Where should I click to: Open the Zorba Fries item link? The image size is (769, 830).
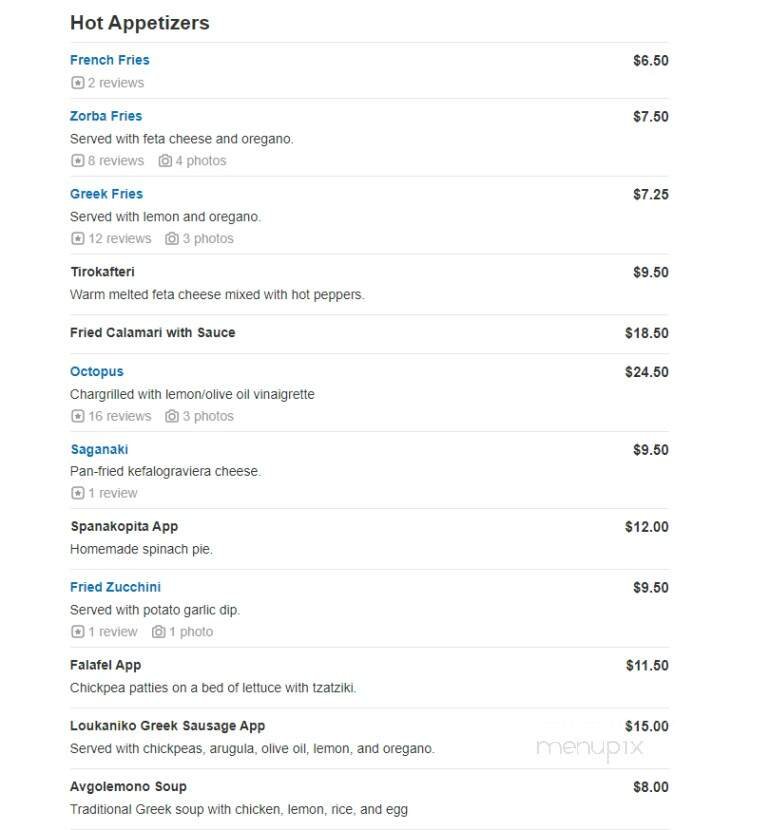click(106, 116)
